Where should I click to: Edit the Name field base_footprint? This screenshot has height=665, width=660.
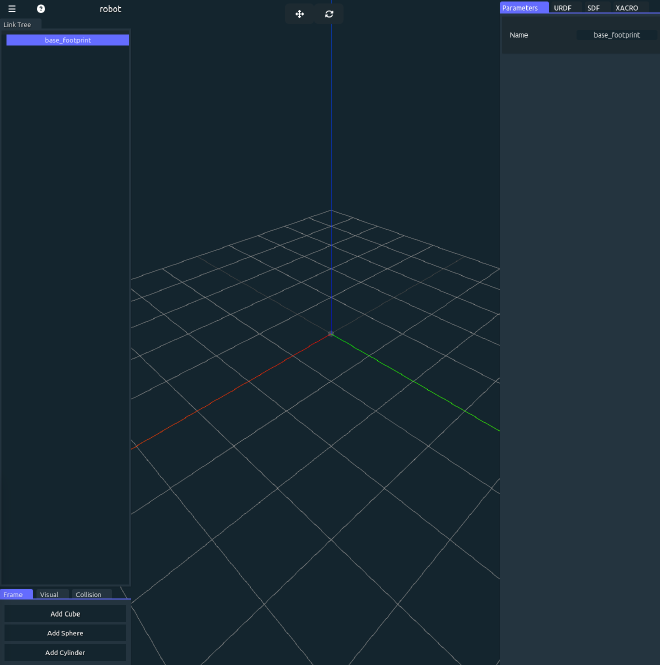(x=616, y=35)
